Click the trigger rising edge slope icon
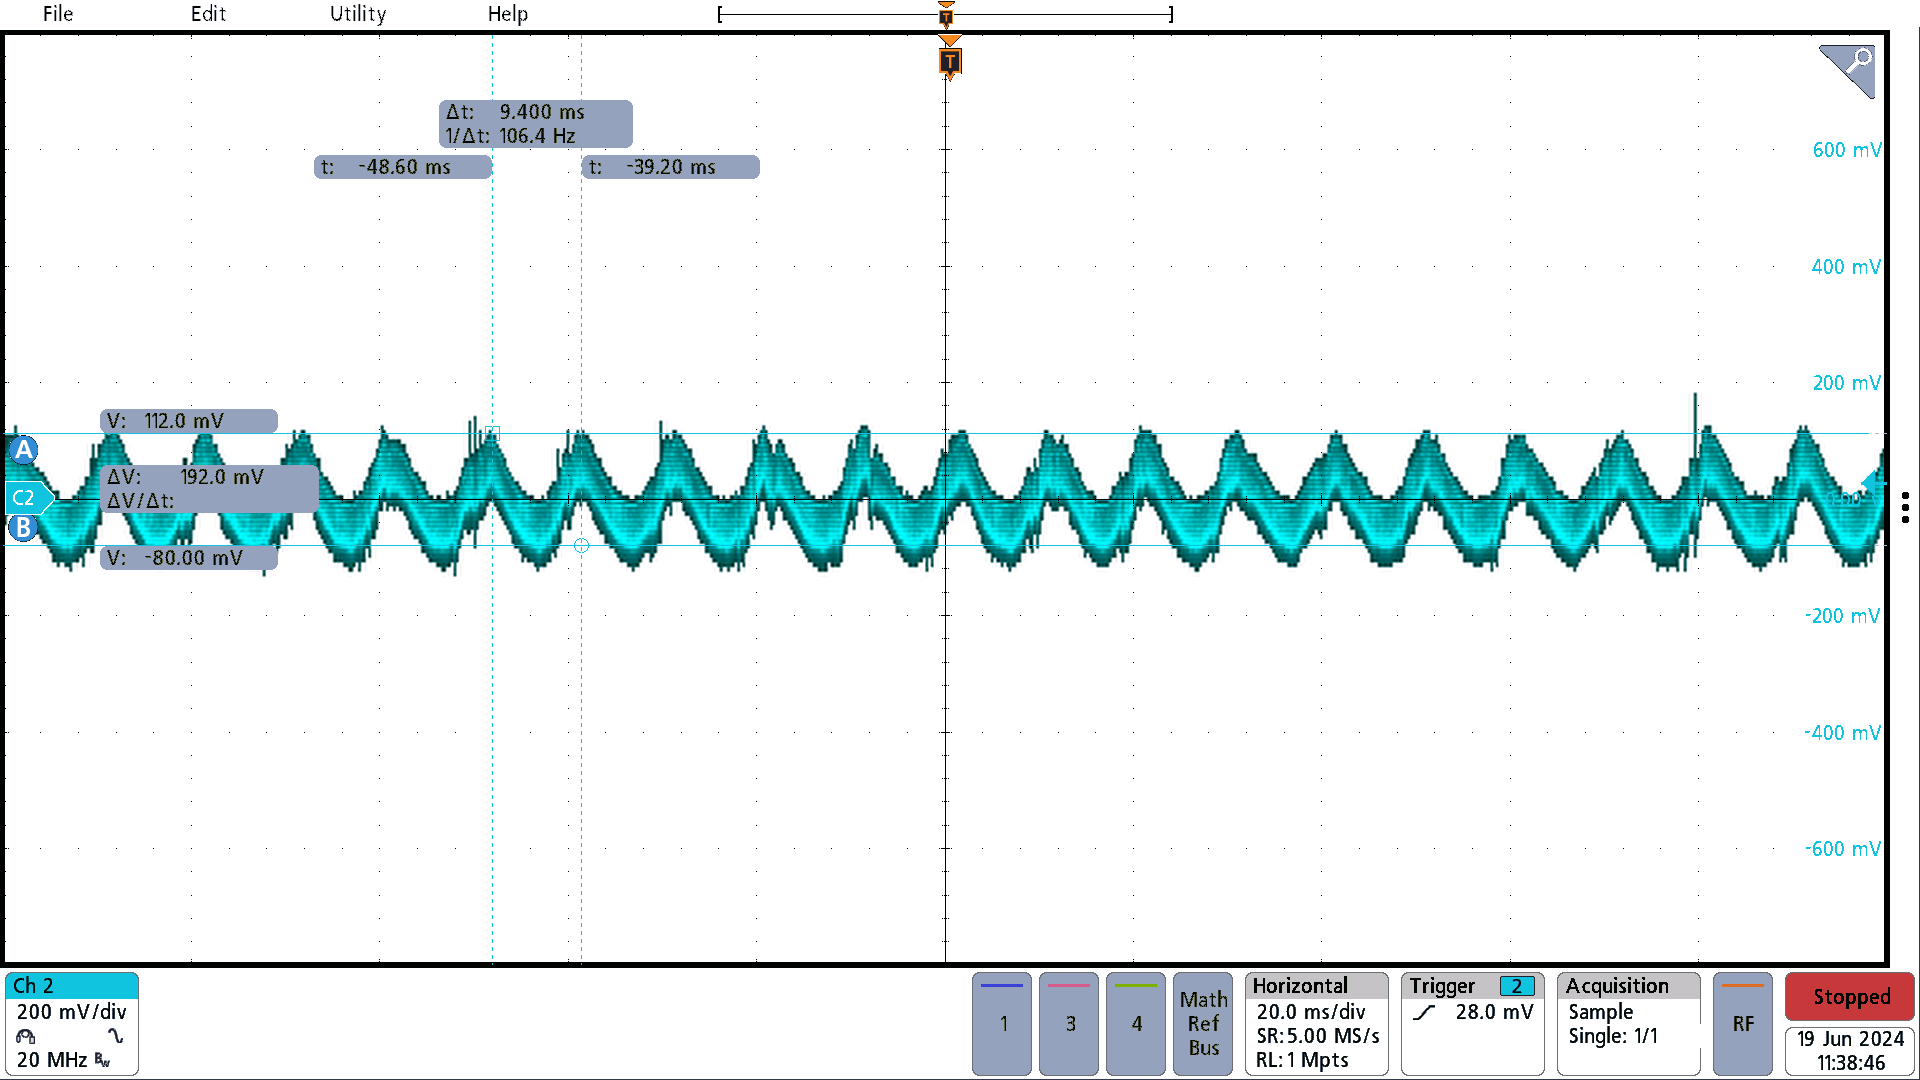 [1425, 1013]
